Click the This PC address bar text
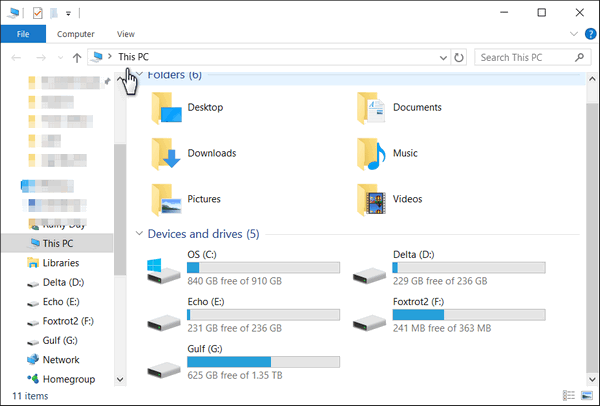 click(x=133, y=57)
